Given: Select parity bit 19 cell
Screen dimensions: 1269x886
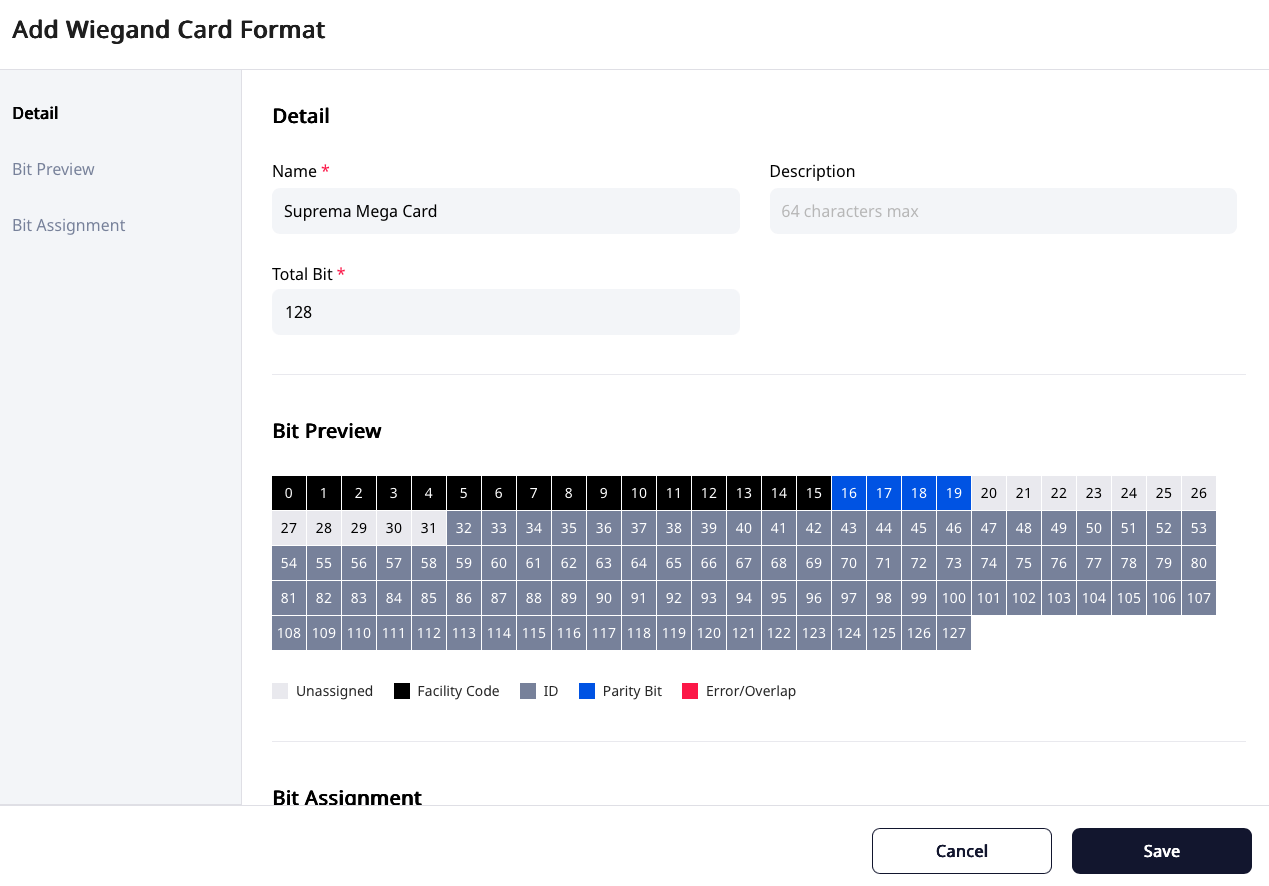Looking at the screenshot, I should click(954, 493).
